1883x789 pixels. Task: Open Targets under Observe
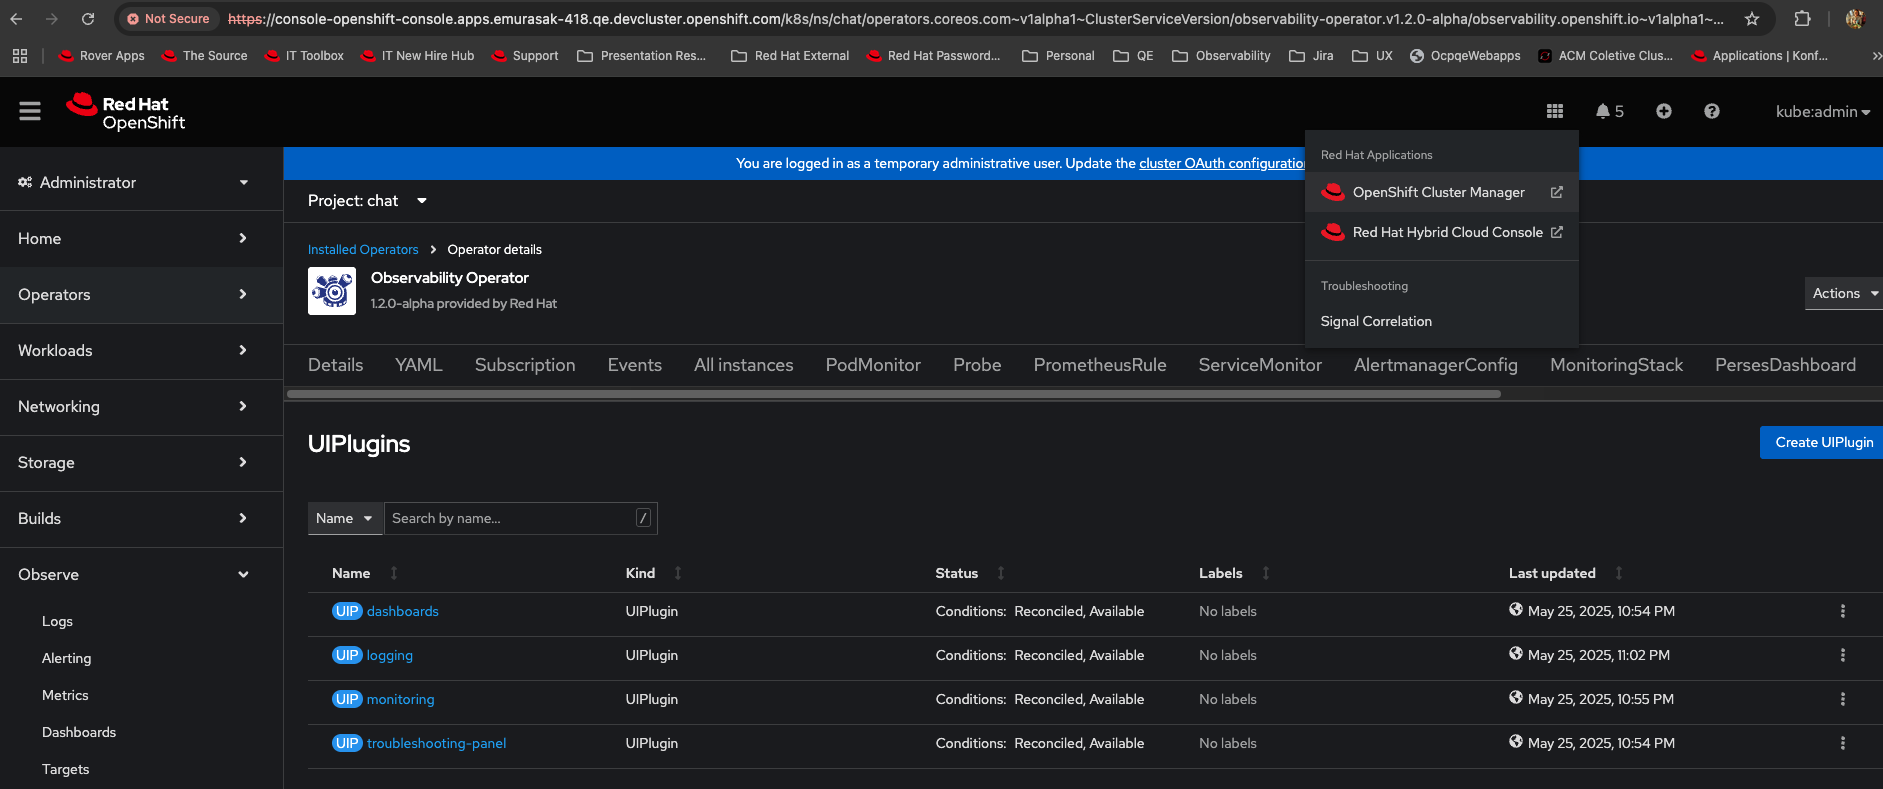(x=65, y=769)
